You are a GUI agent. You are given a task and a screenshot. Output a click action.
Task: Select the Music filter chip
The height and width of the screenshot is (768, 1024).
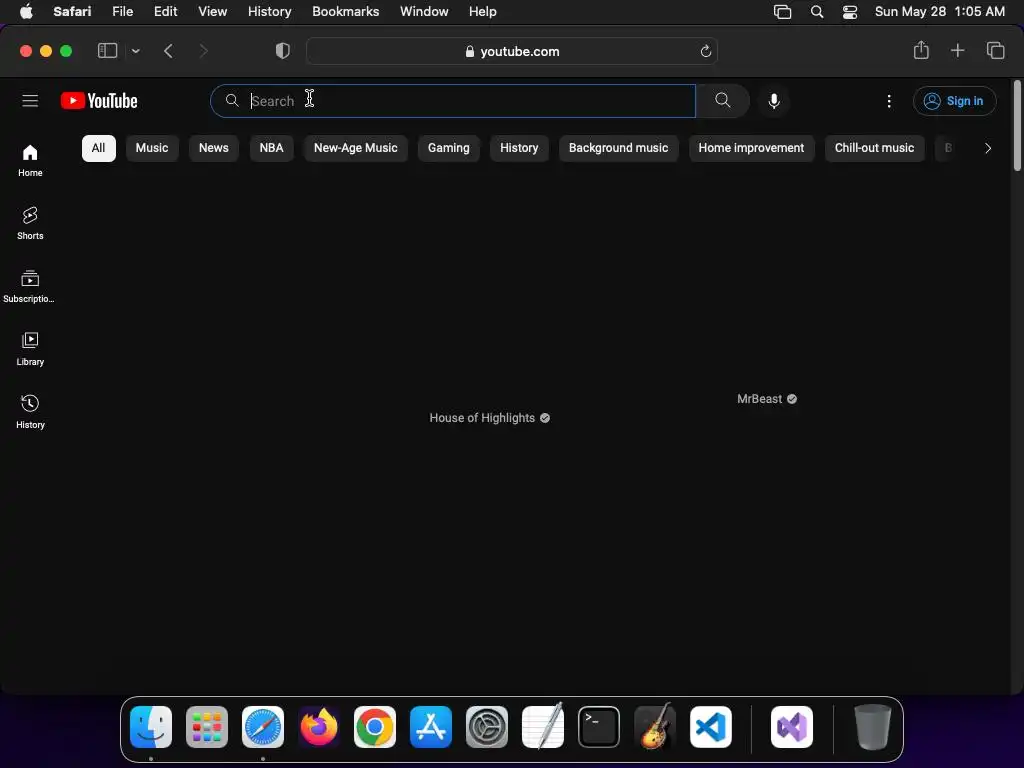coord(152,148)
